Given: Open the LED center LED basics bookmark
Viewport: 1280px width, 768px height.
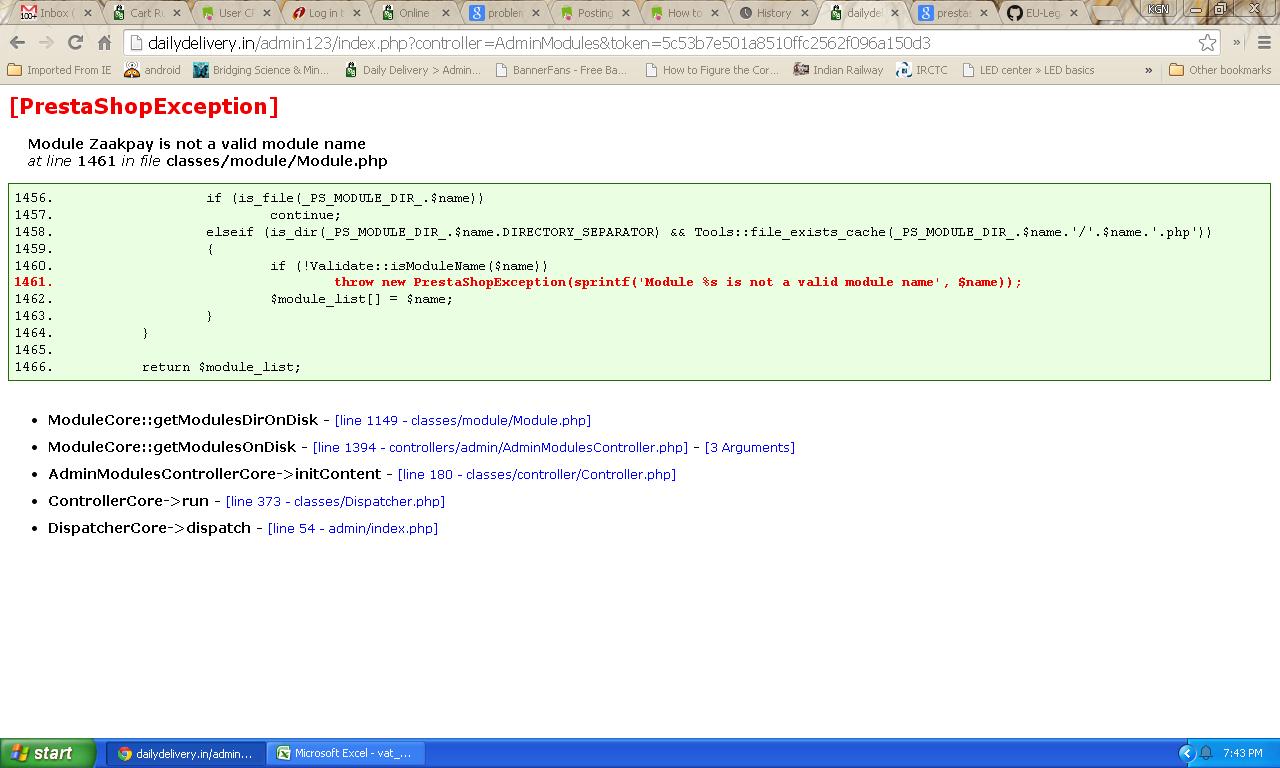Looking at the screenshot, I should 1028,70.
